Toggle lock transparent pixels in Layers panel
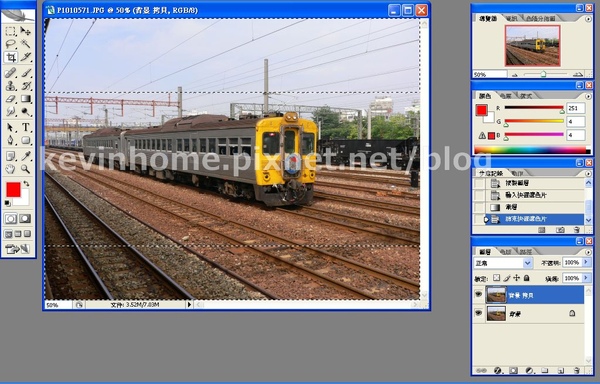This screenshot has height=384, width=600. 496,278
